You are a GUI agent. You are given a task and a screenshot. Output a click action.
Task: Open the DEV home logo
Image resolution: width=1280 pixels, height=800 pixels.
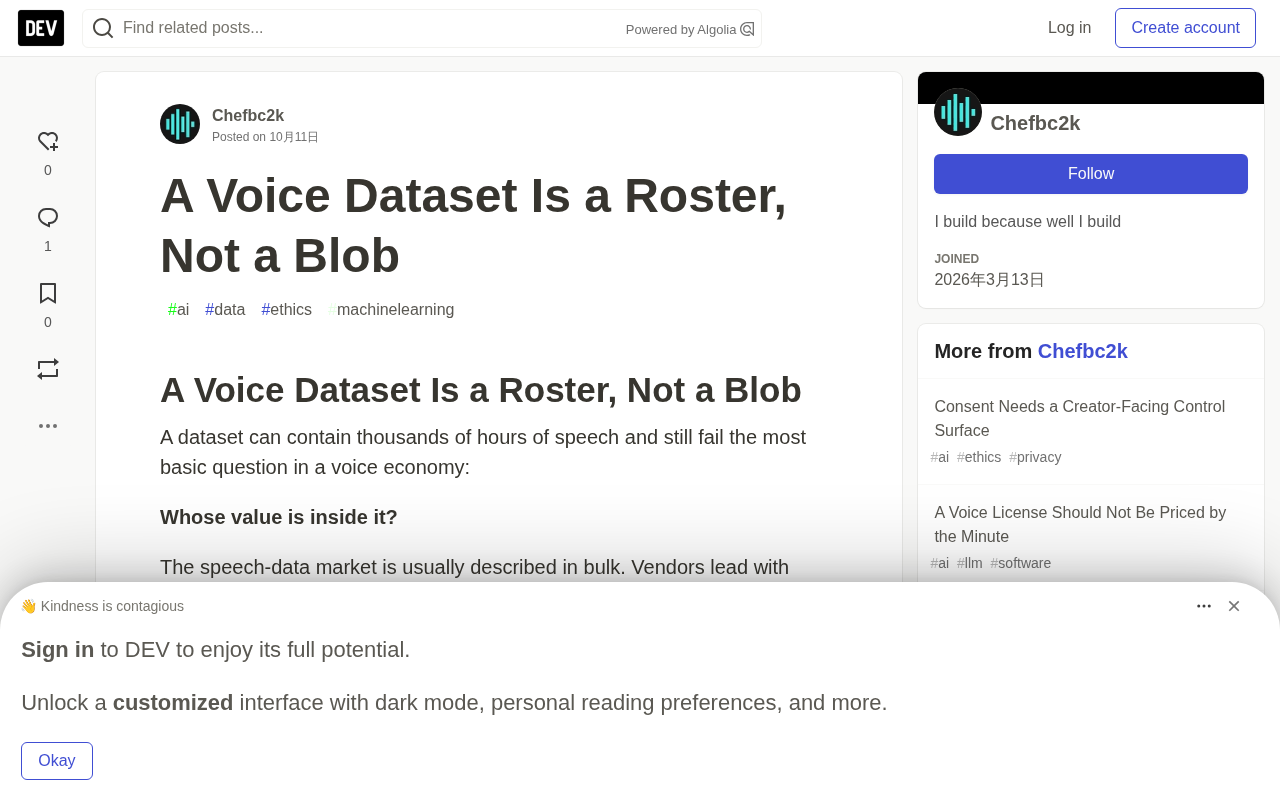pyautogui.click(x=41, y=28)
